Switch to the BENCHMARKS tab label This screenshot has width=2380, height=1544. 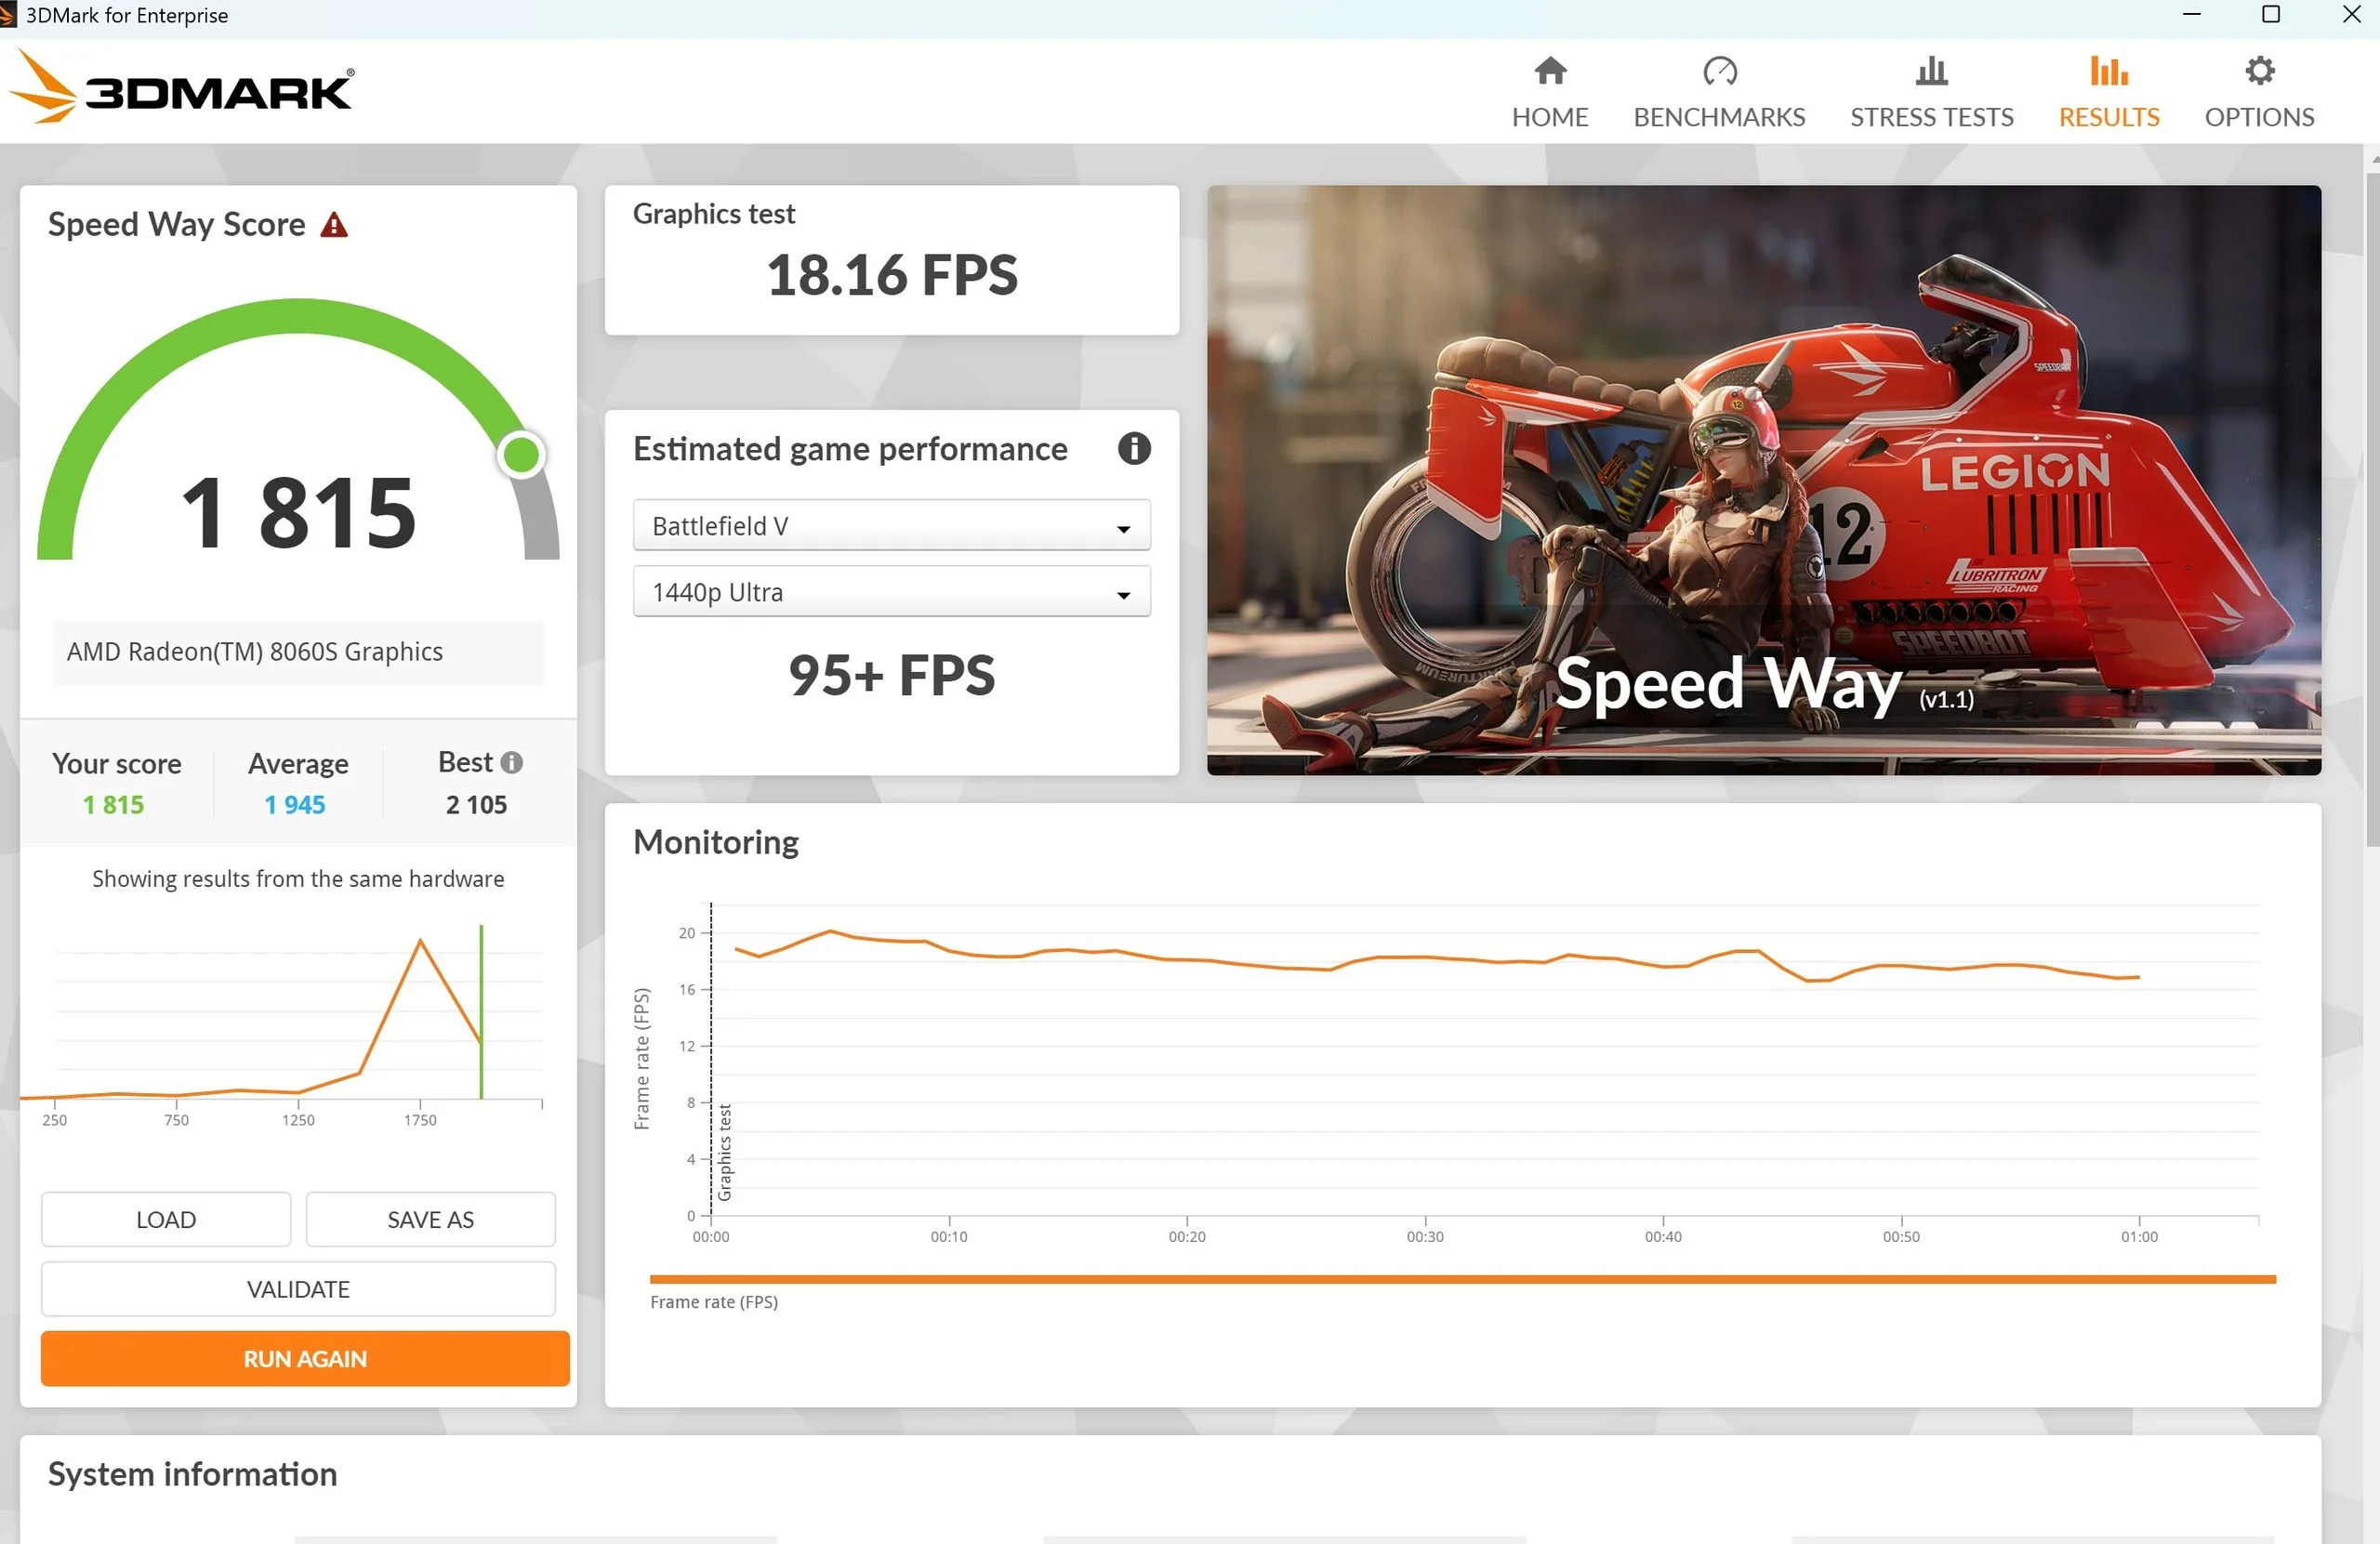coord(1719,117)
